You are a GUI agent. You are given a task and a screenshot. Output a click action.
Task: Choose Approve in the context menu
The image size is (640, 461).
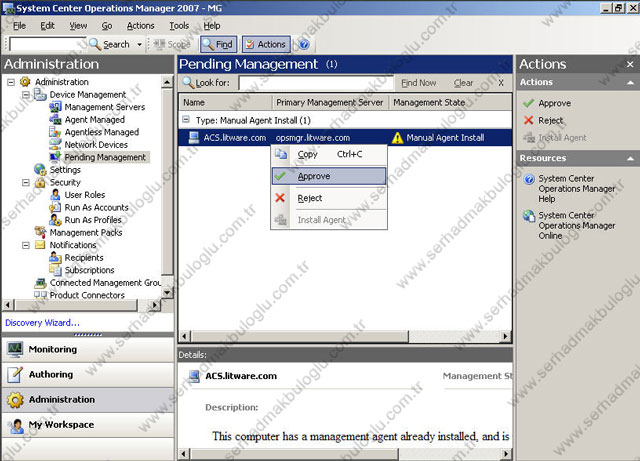click(329, 176)
